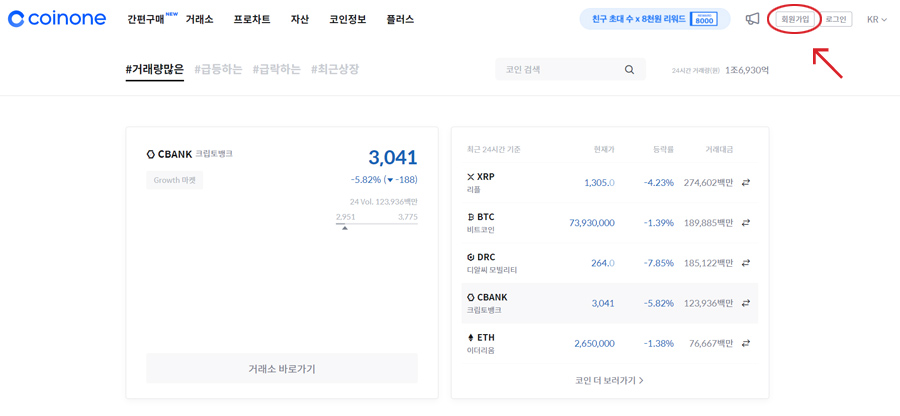Click the CBANK icon in the coin list
The height and width of the screenshot is (416, 900).
click(471, 297)
